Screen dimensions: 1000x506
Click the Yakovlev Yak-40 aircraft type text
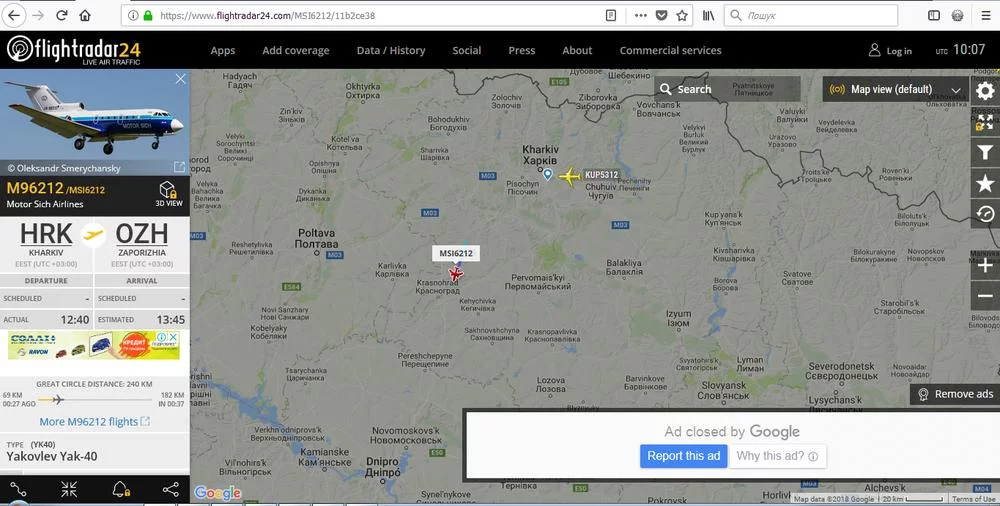point(52,456)
